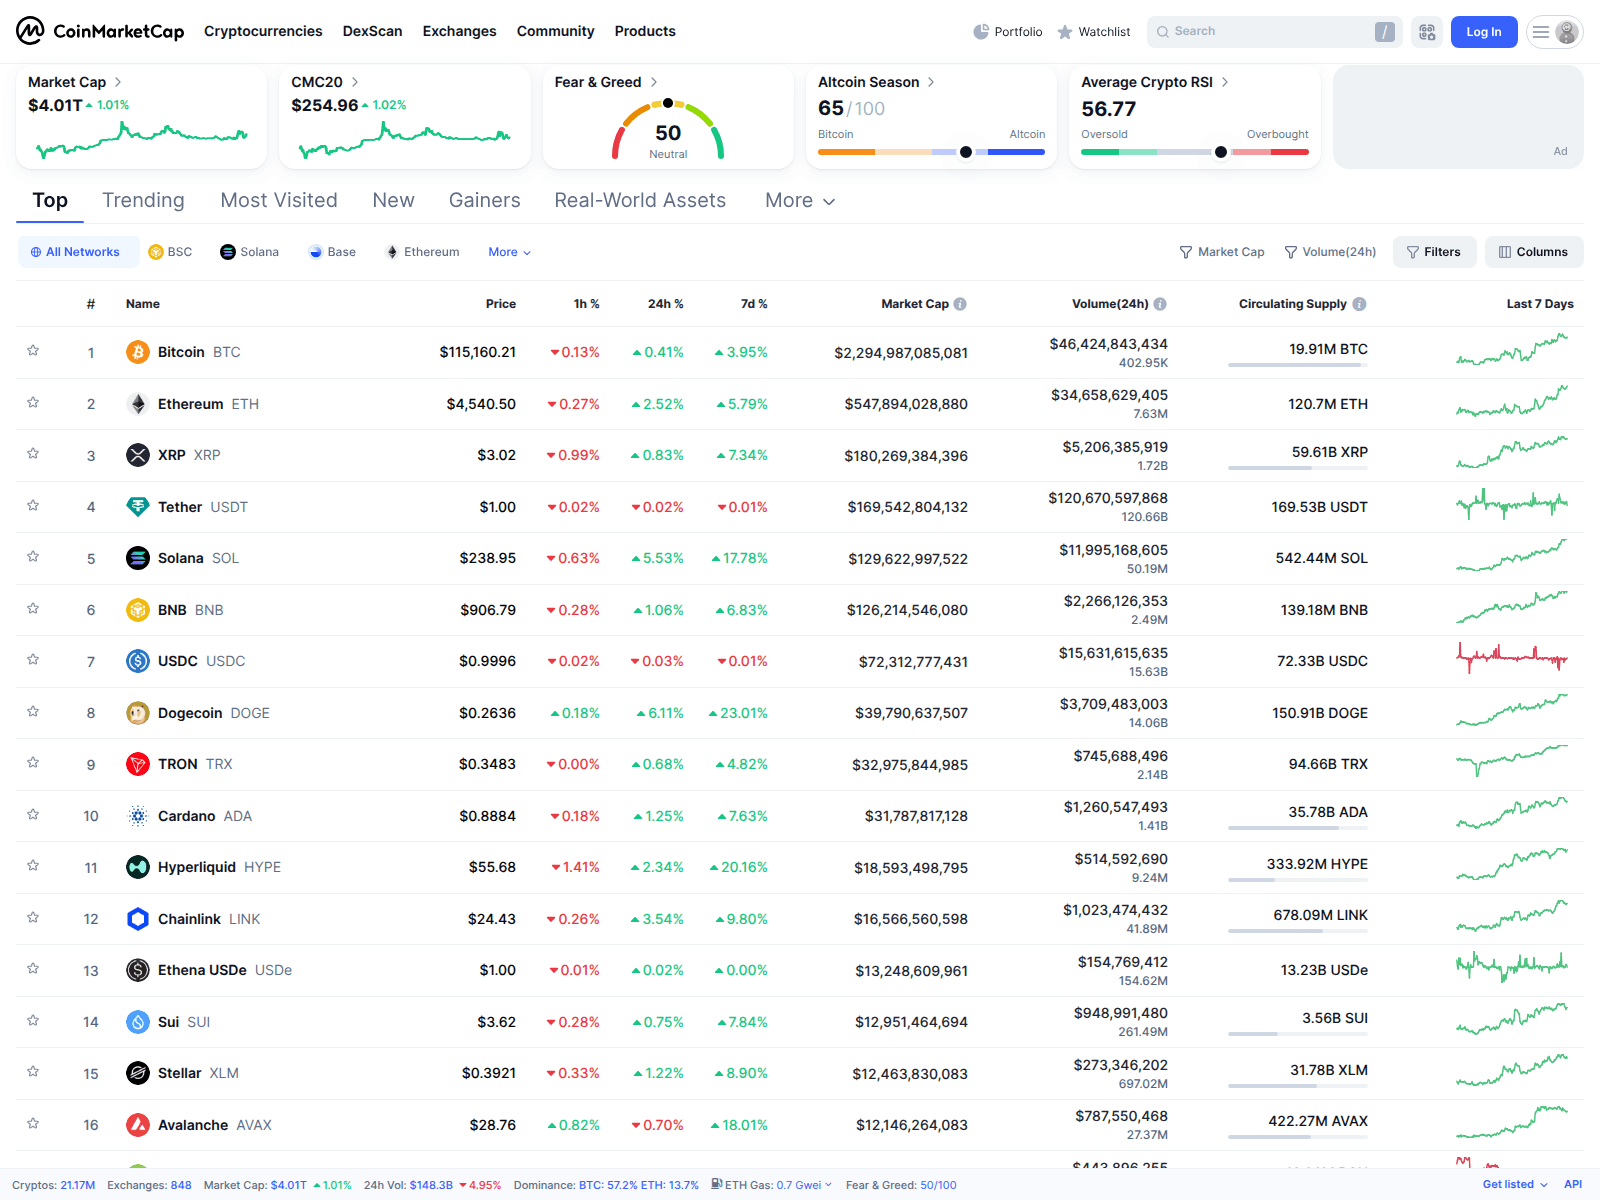Click the Ethereum coin logo
This screenshot has width=1600, height=1200.
pyautogui.click(x=138, y=404)
